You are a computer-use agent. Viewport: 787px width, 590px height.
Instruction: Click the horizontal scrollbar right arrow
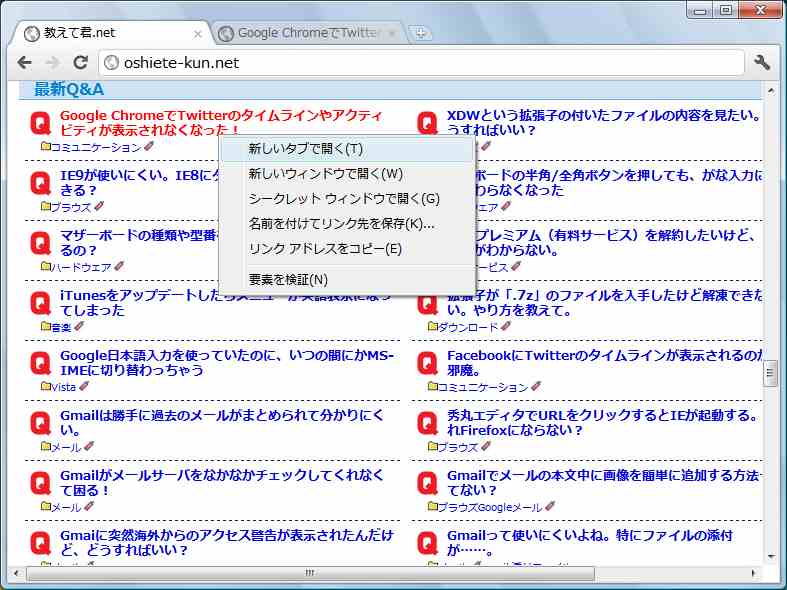point(753,573)
